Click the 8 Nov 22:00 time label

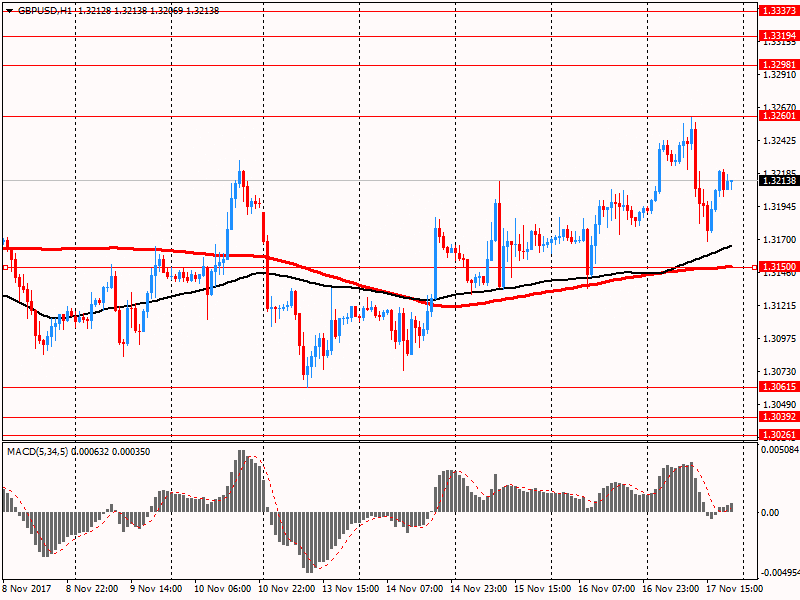tap(92, 589)
